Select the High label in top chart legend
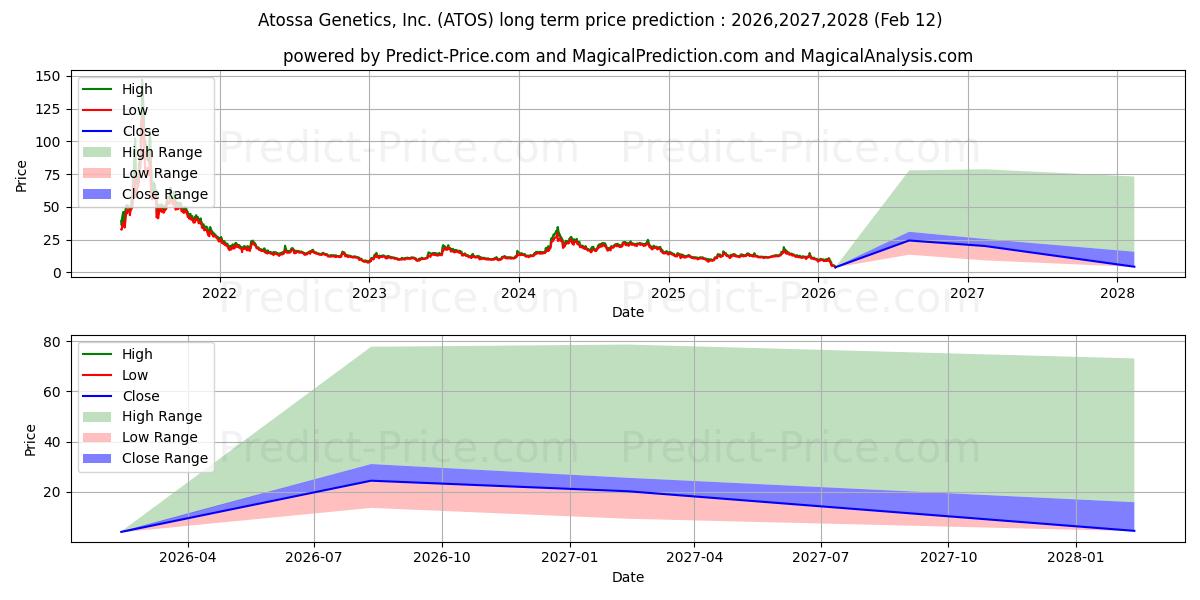The height and width of the screenshot is (600, 1200). [x=137, y=89]
